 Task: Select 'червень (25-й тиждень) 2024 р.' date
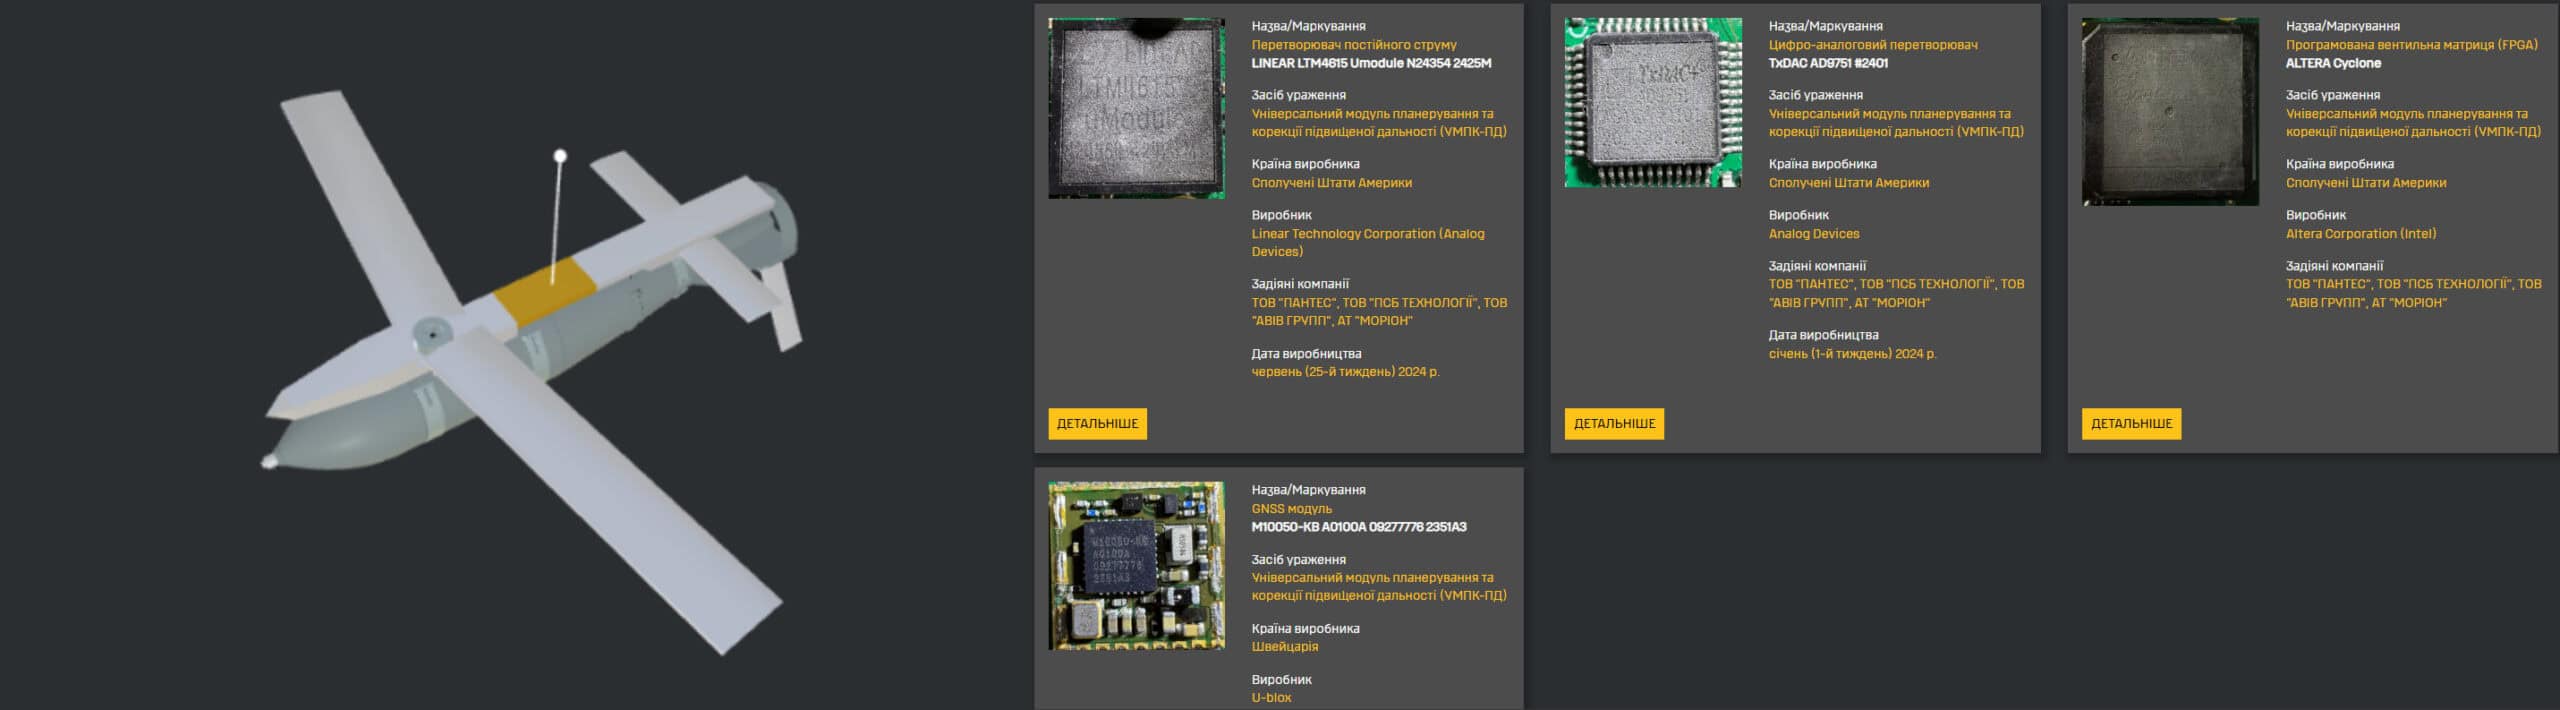pyautogui.click(x=1345, y=372)
